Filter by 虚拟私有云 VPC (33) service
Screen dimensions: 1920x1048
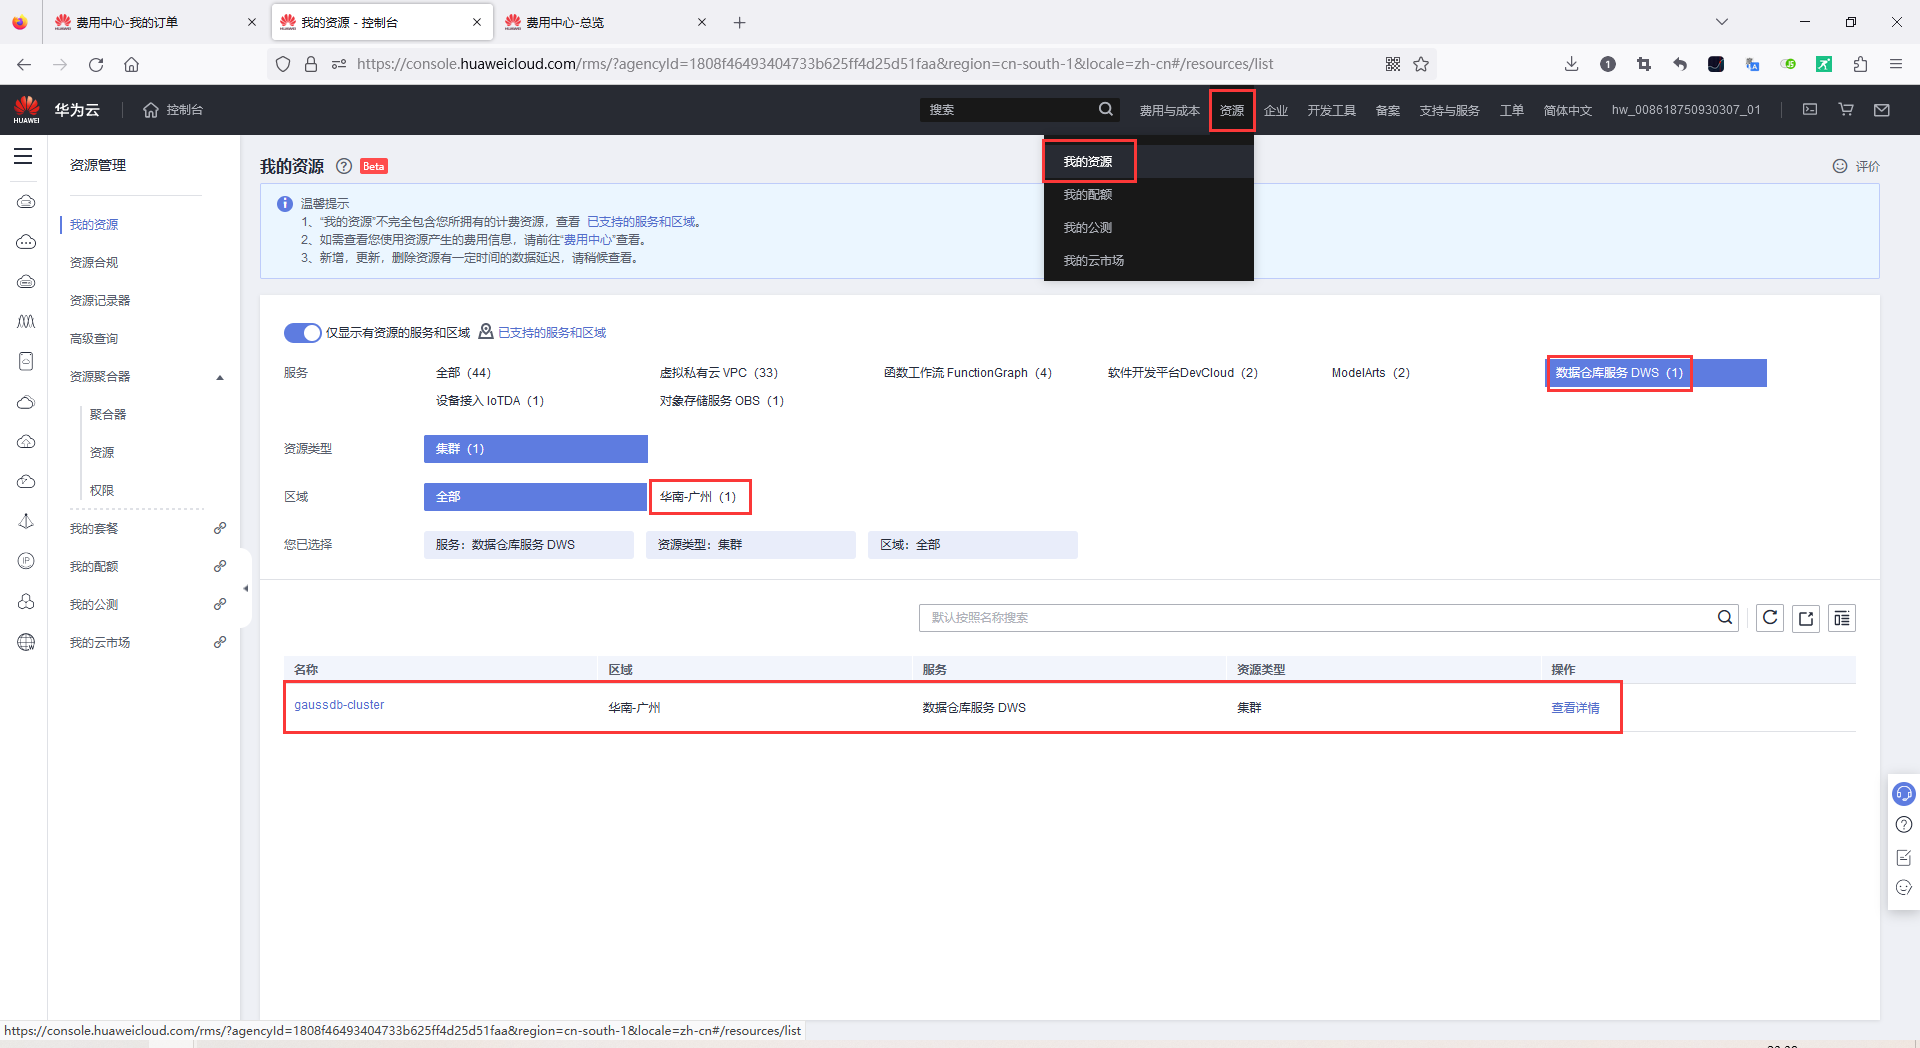719,373
